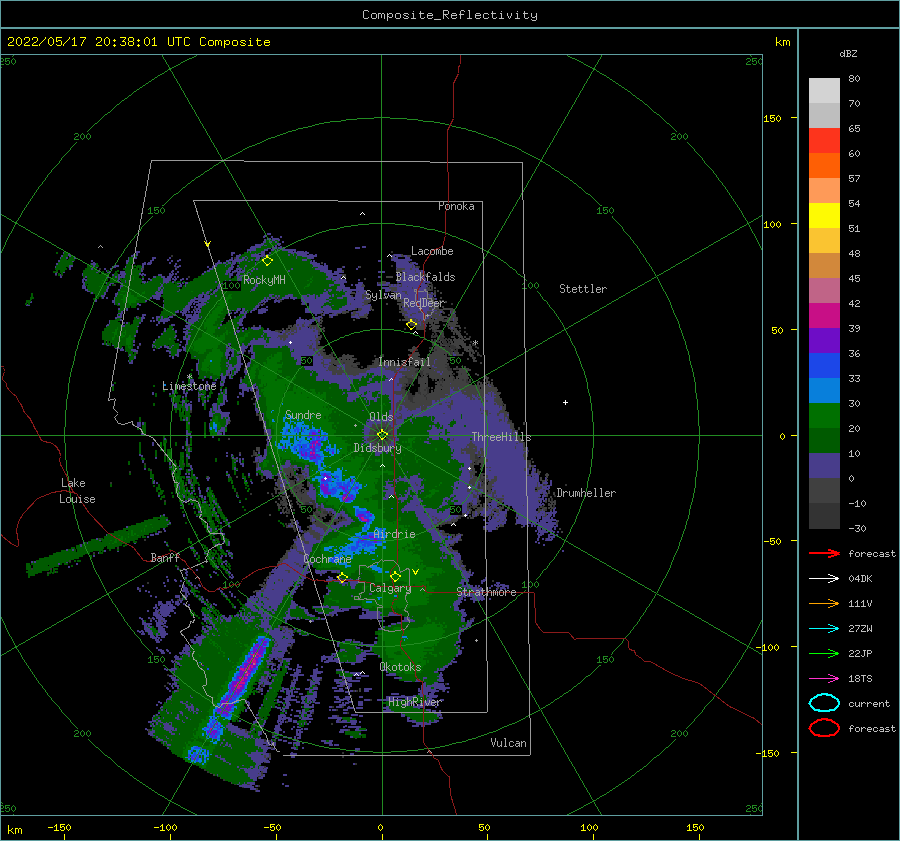The image size is (900, 841).
Task: Click the Cochrane town label
Action: 327,559
